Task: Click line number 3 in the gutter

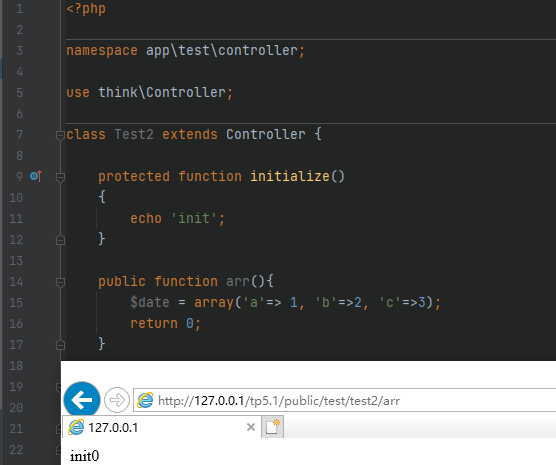Action: tap(19, 50)
